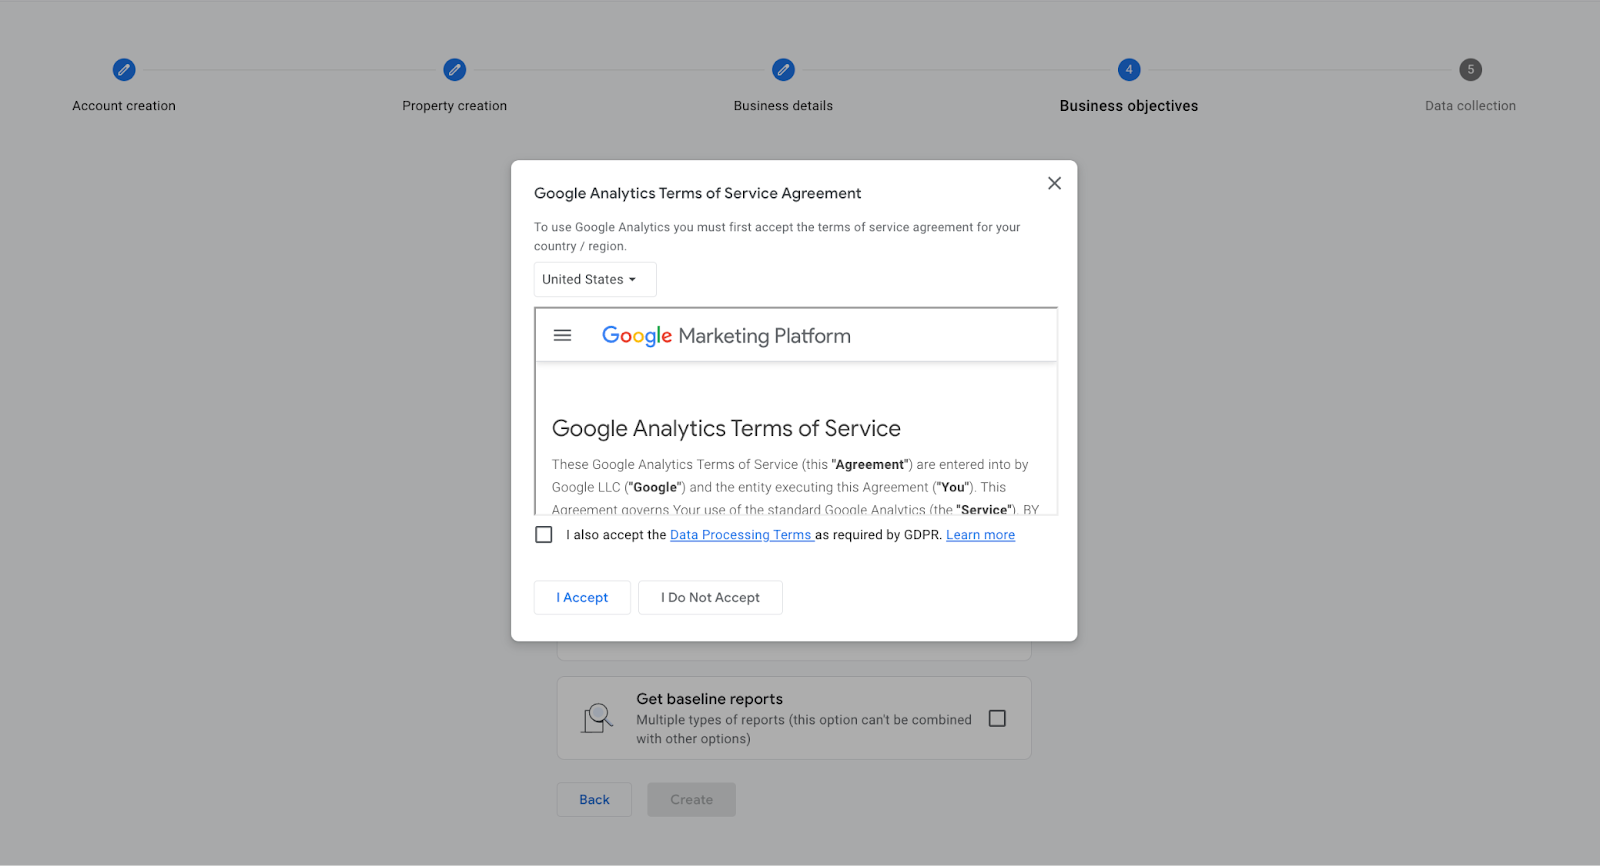Click the Google Analytics Terms of Service heading

(x=726, y=428)
